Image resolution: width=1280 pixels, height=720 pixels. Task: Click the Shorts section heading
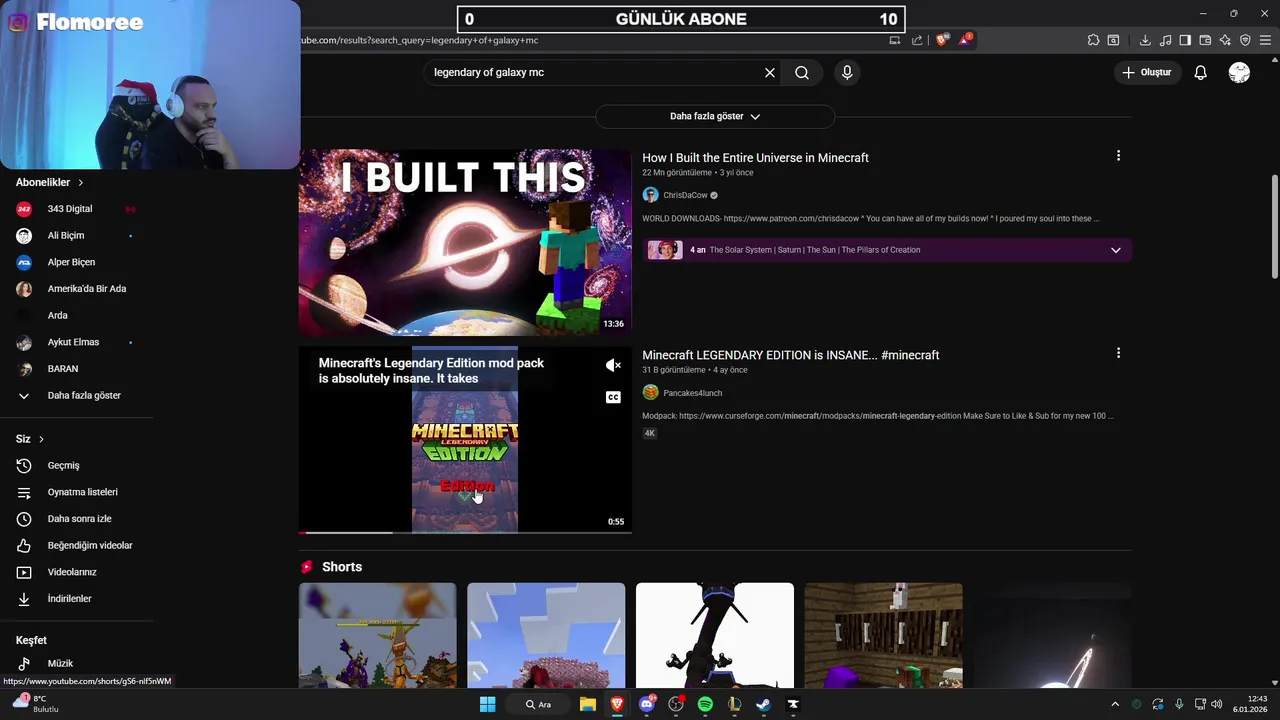pos(342,567)
